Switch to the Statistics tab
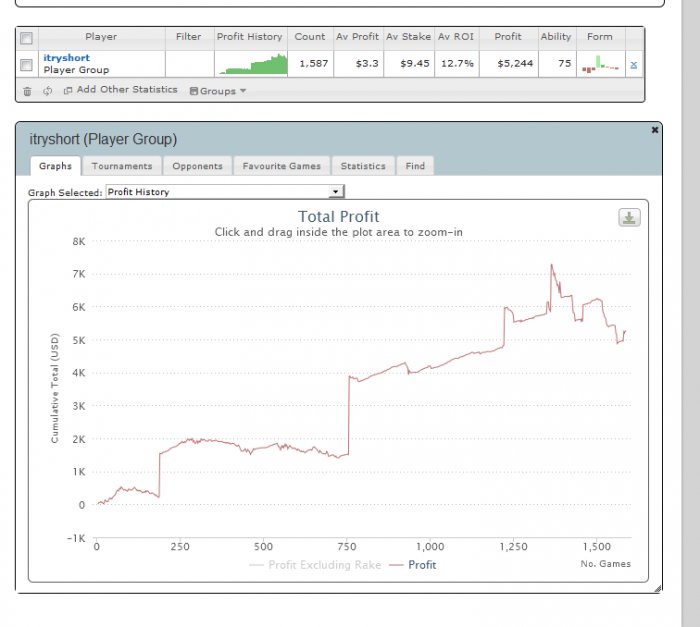This screenshot has height=627, width=700. (x=363, y=166)
